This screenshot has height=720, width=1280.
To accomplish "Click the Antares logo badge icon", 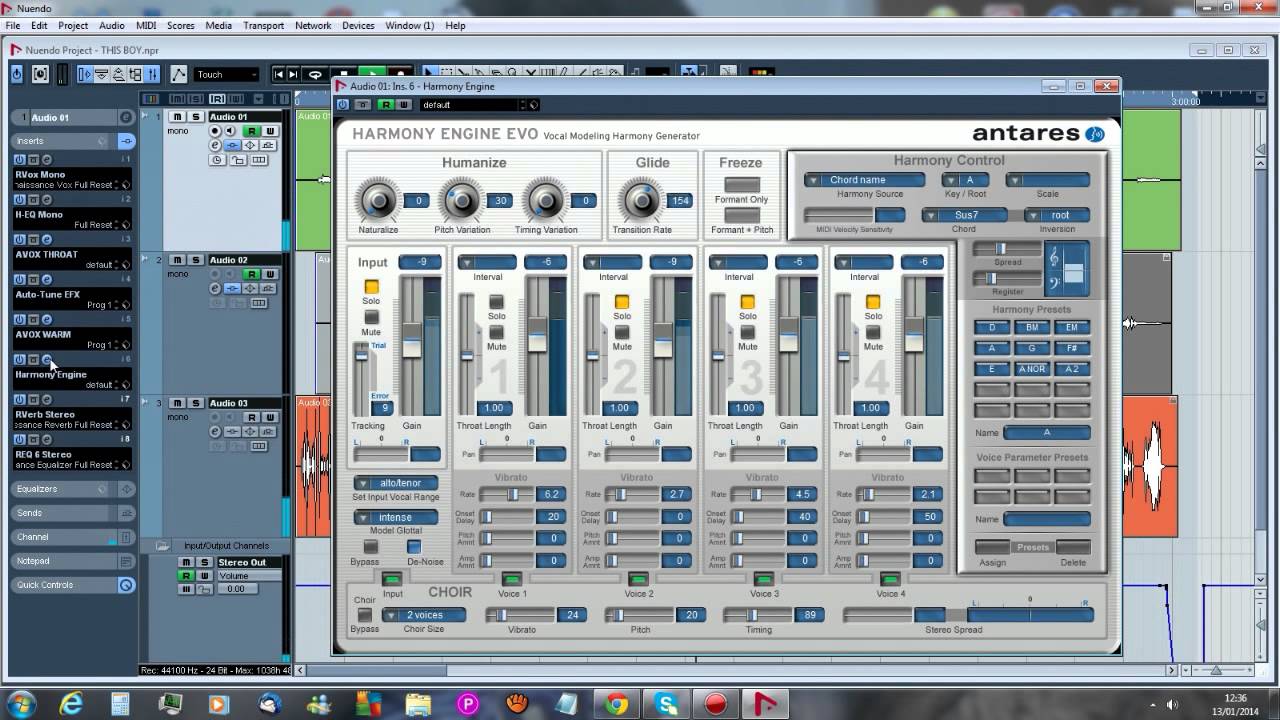I will click(1095, 134).
